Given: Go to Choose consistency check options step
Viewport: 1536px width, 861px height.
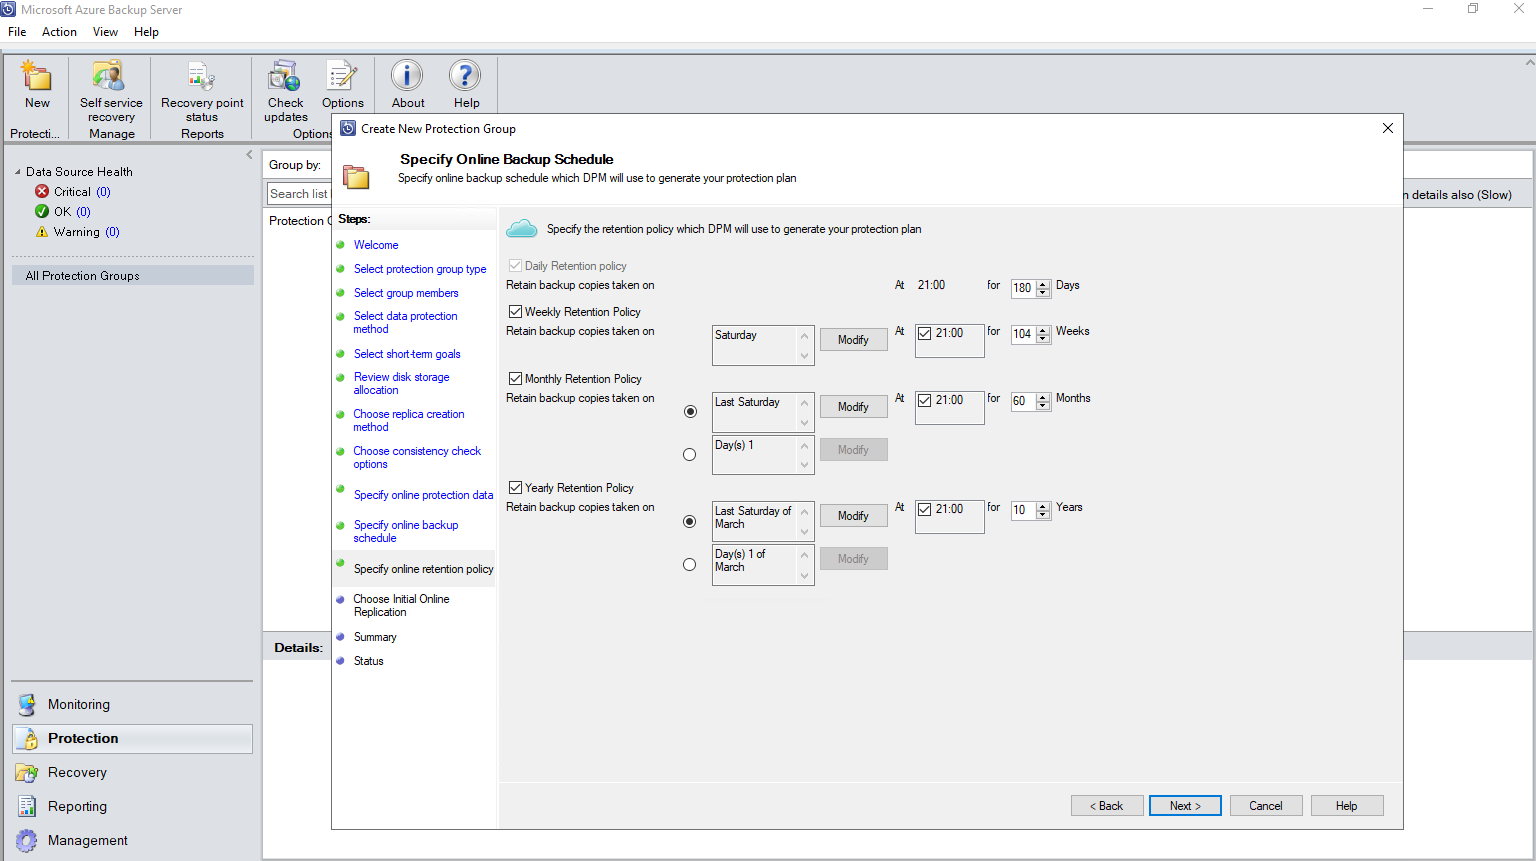Looking at the screenshot, I should point(417,458).
